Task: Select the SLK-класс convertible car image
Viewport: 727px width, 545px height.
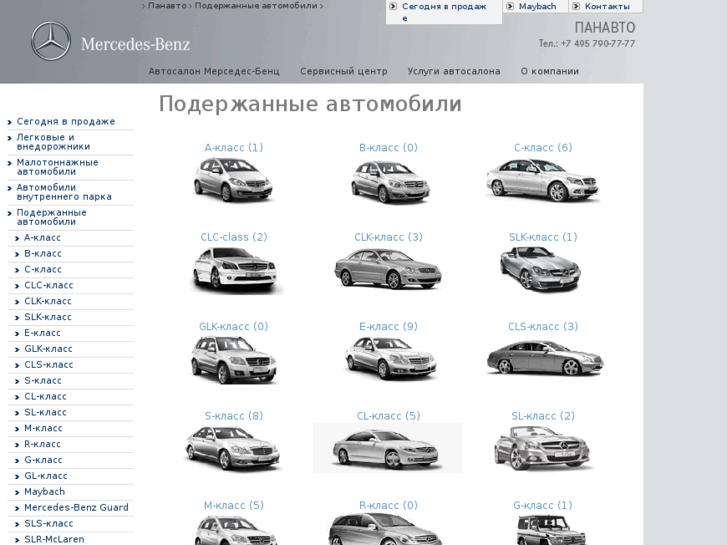Action: [541, 270]
